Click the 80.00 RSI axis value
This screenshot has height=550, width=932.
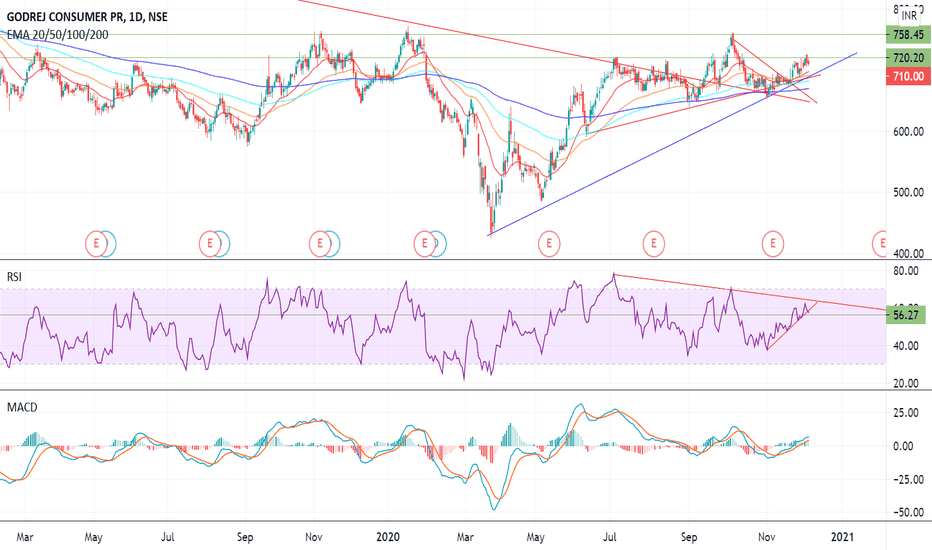click(906, 271)
